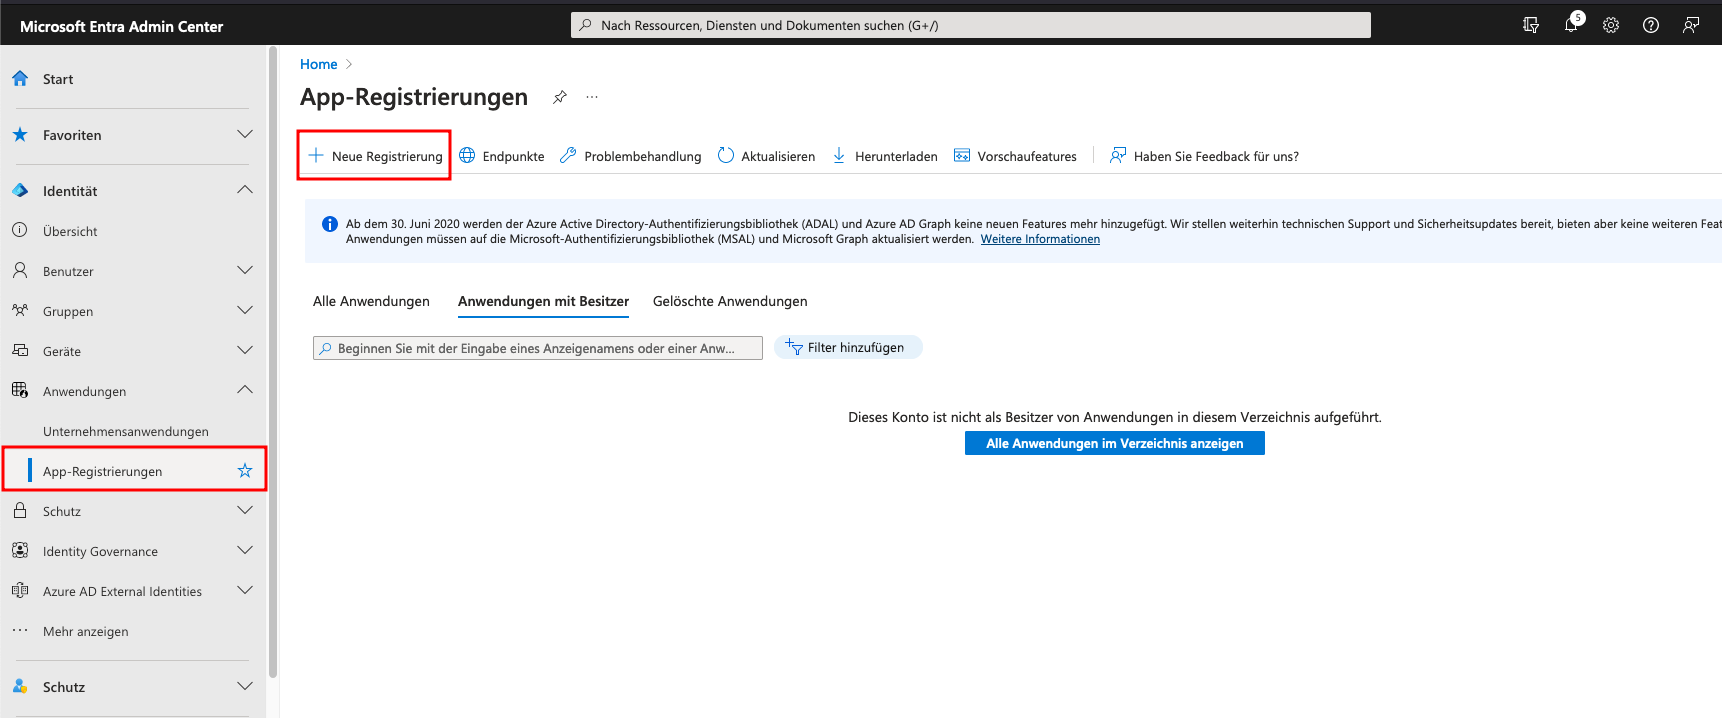
Task: Open the settings gear in header
Action: coord(1611,25)
